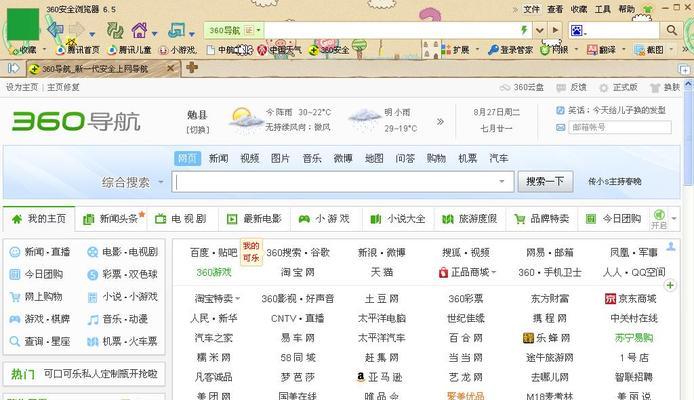
Task: Click the 设为主页 link
Action: pos(22,87)
